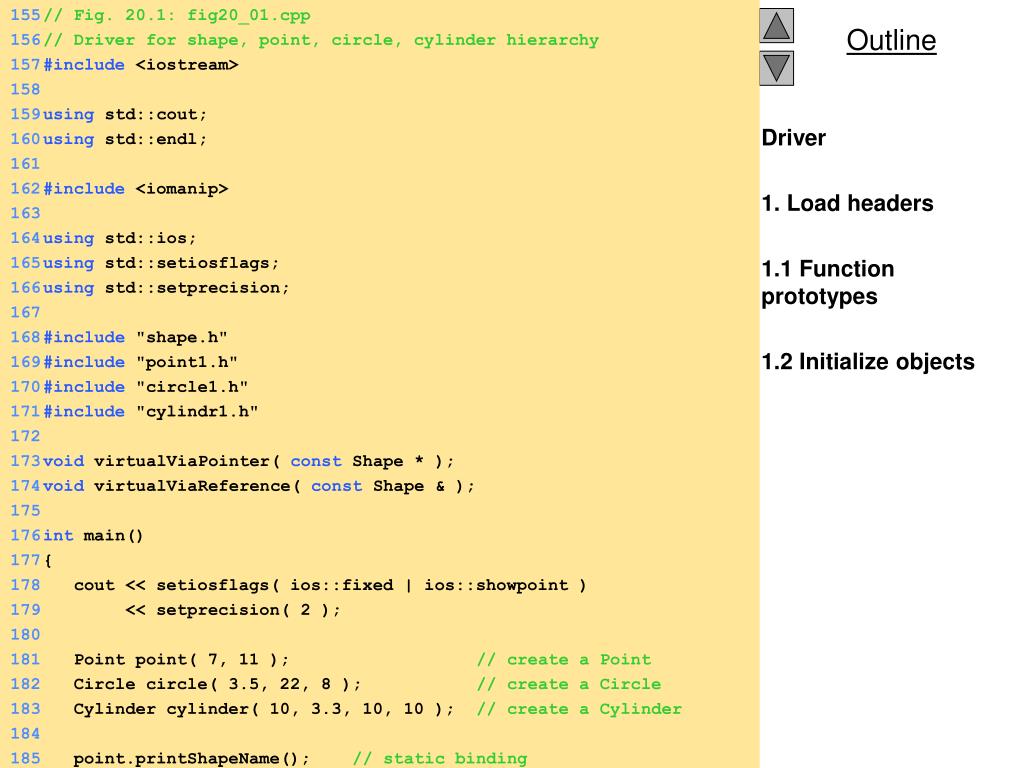This screenshot has width=1024, height=768.
Task: Click line number 184
Action: click(x=25, y=734)
